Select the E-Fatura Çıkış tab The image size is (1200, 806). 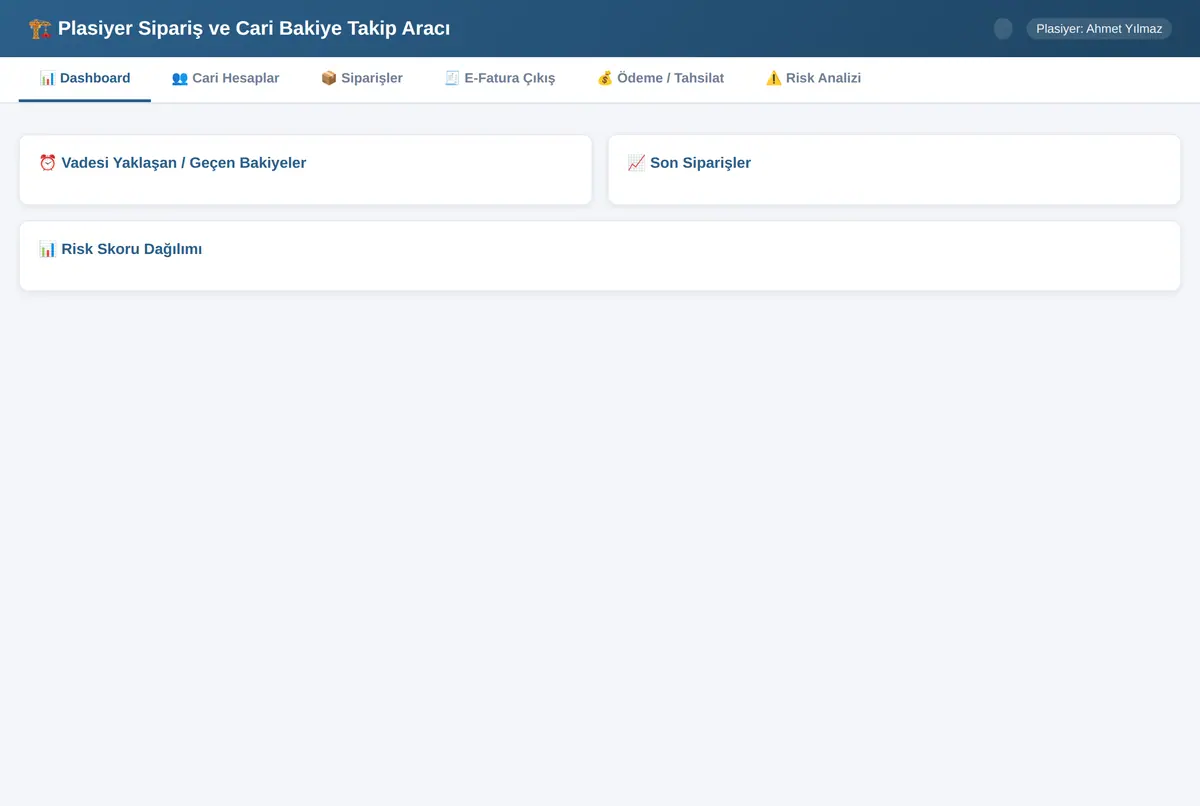point(499,78)
